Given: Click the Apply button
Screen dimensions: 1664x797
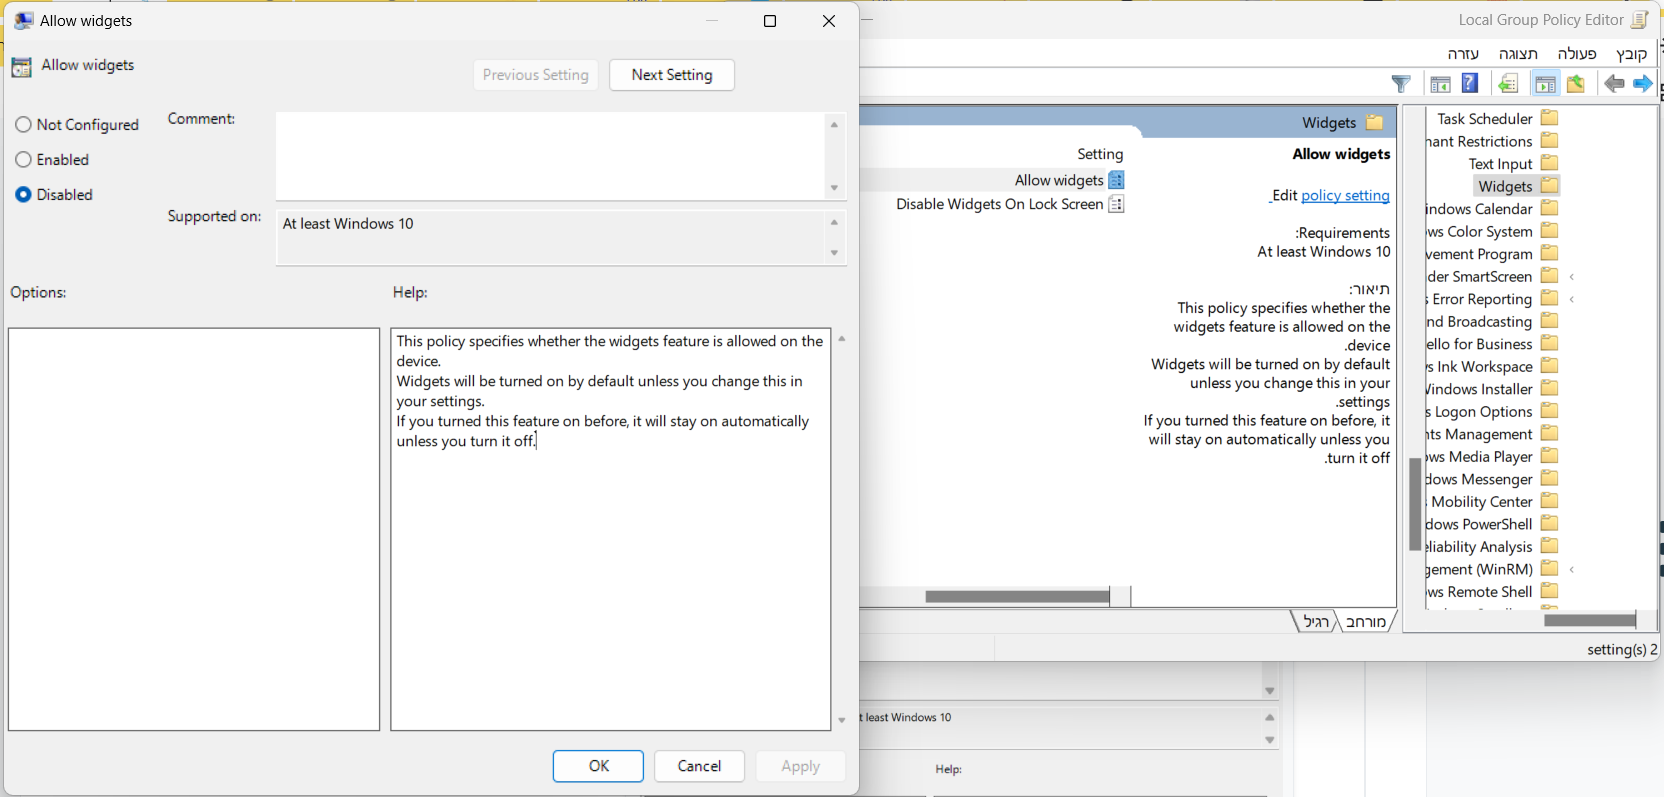Looking at the screenshot, I should click(x=801, y=766).
